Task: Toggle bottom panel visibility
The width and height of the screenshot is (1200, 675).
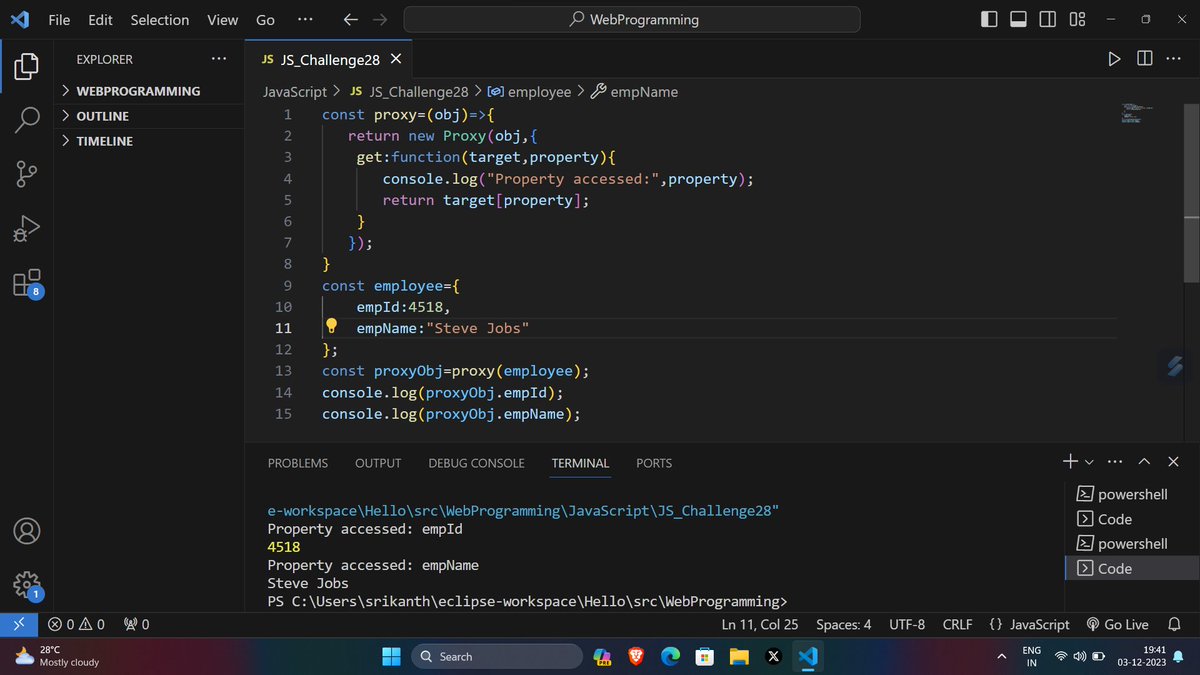Action: pyautogui.click(x=1018, y=19)
